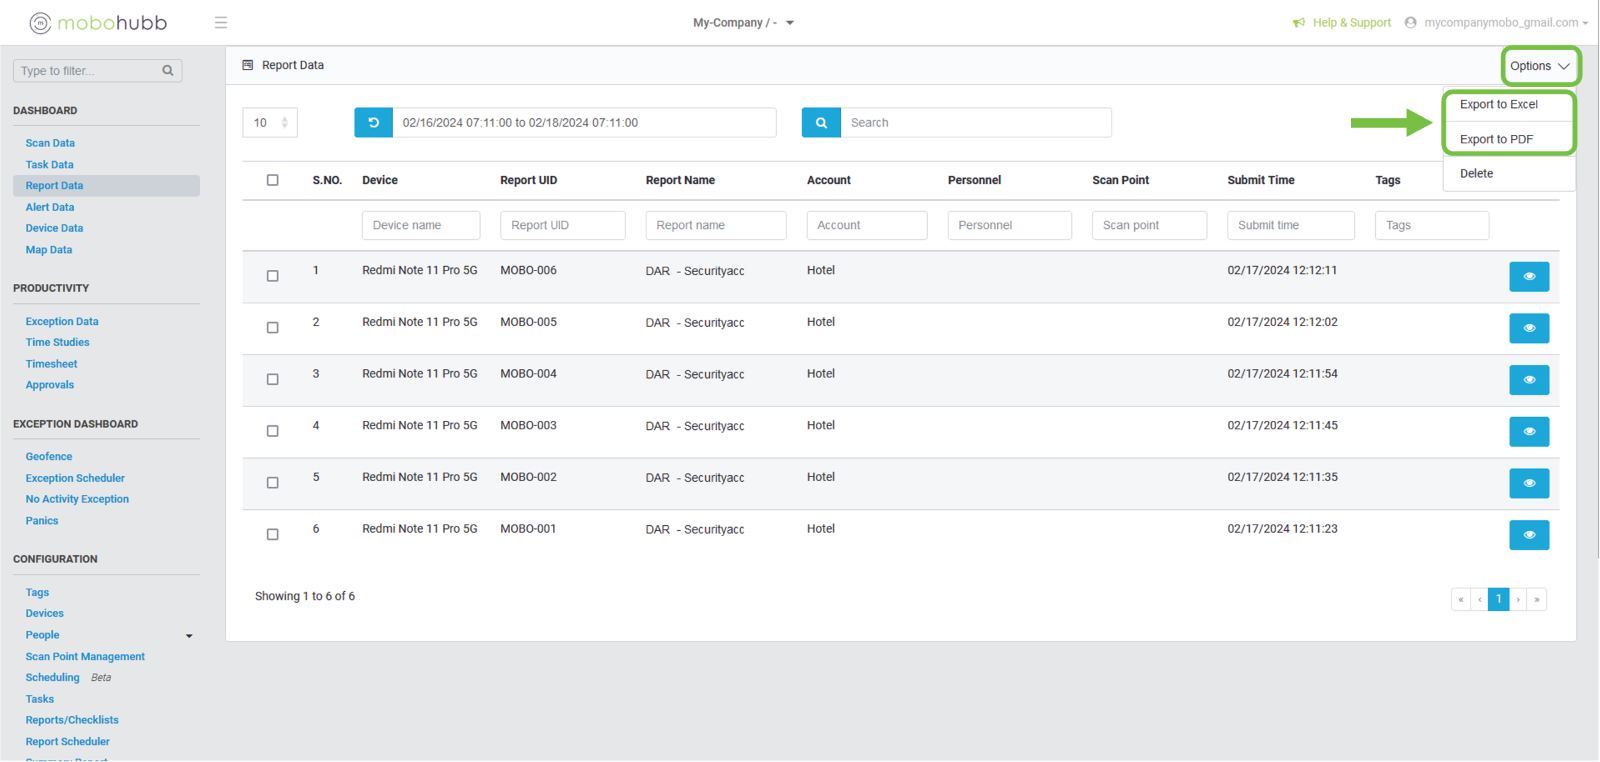Select Export to PDF option
1600x762 pixels.
coord(1496,139)
